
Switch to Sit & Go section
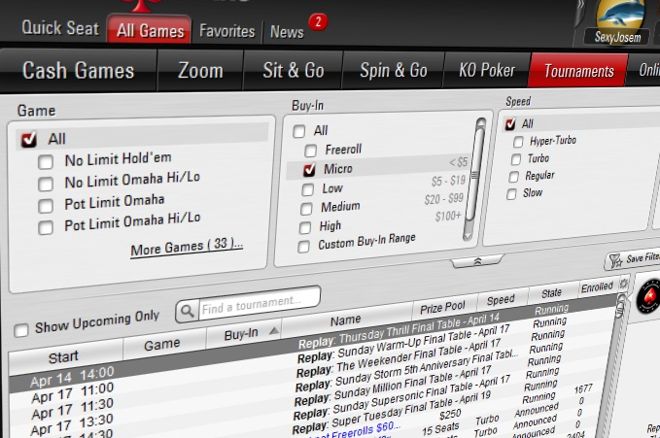(x=293, y=70)
